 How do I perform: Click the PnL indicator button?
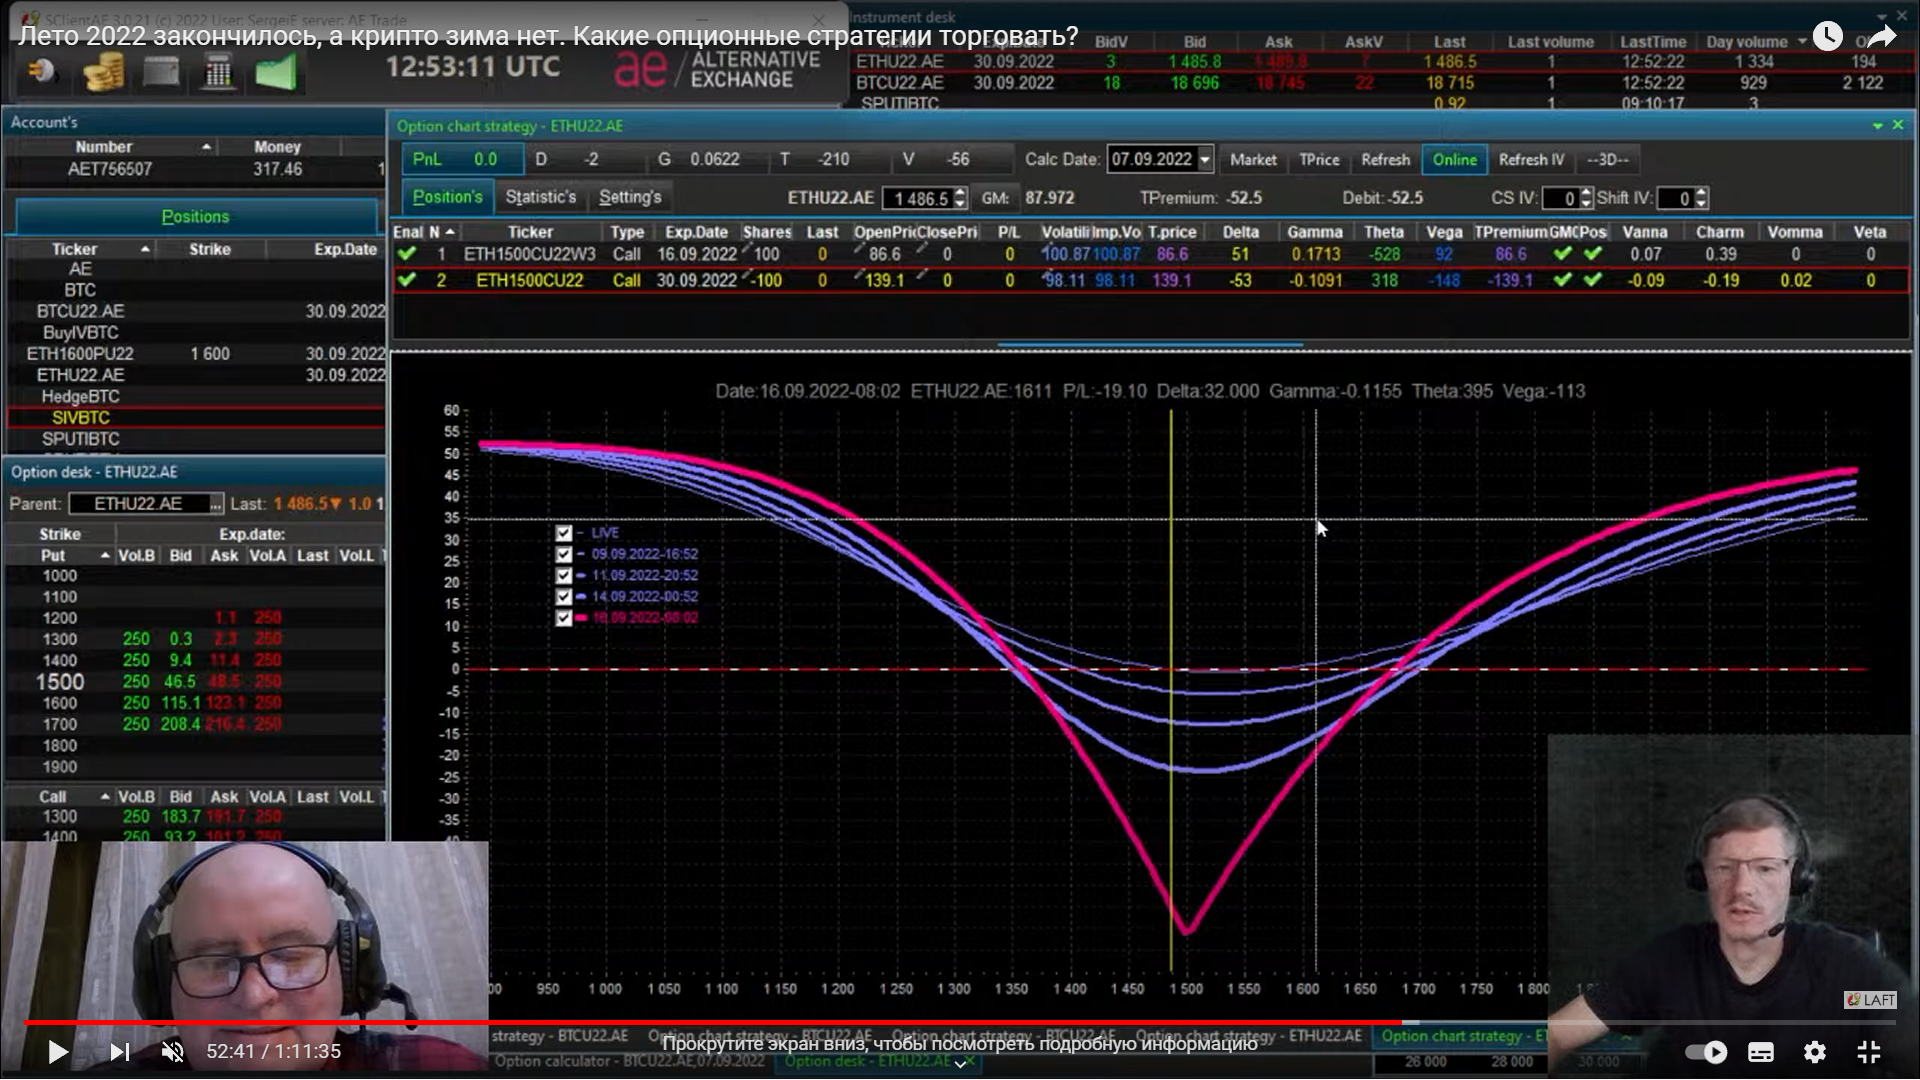[x=463, y=160]
